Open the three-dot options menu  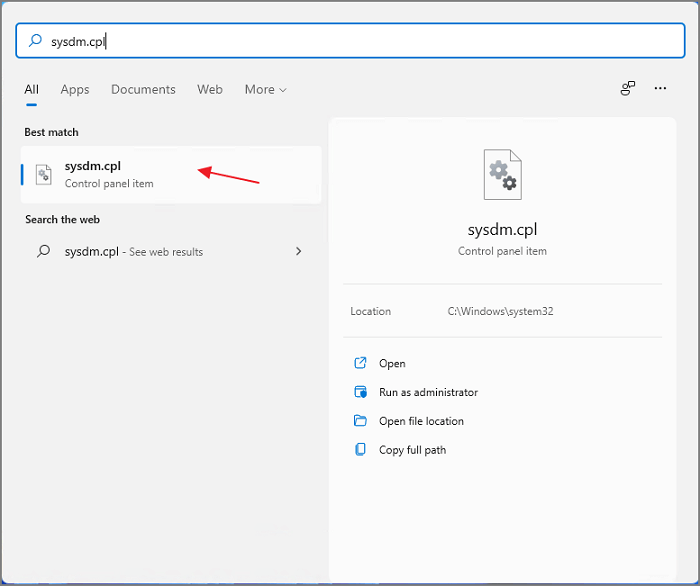pos(660,89)
